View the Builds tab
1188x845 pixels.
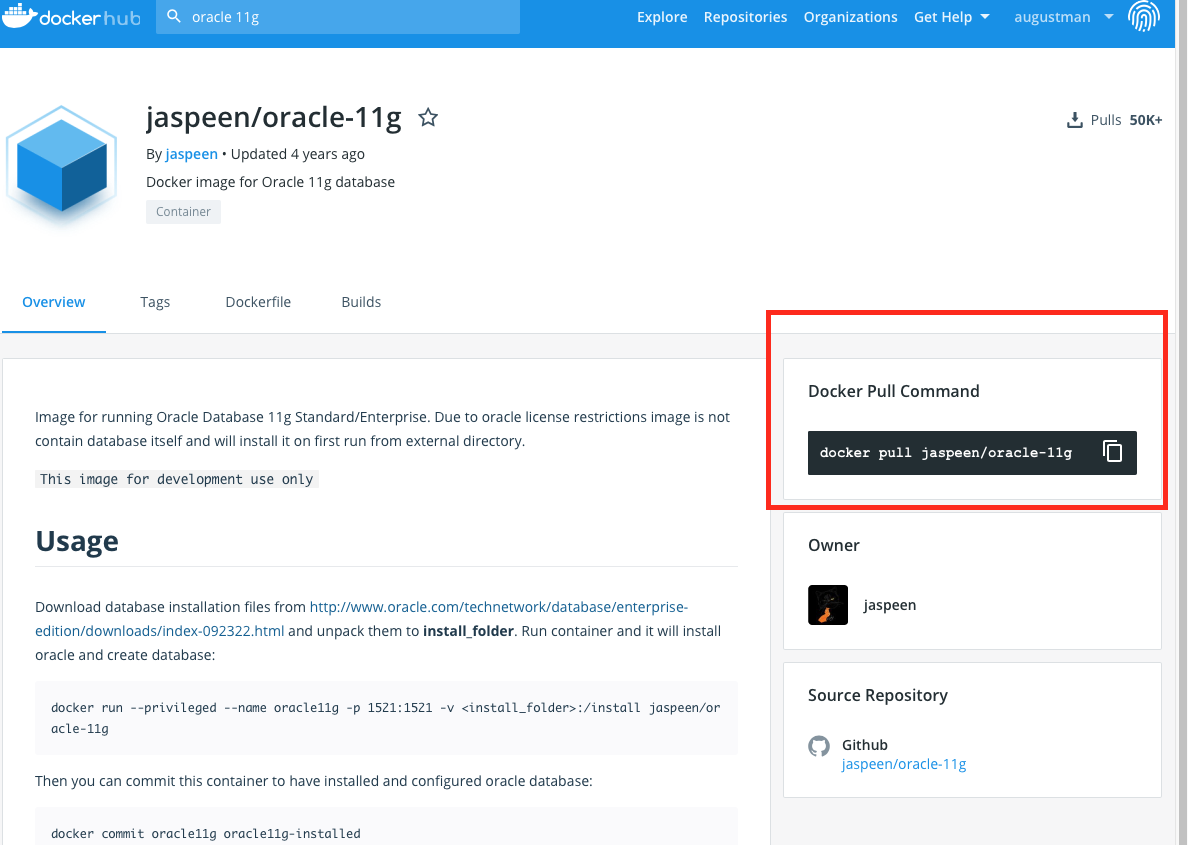tap(361, 302)
